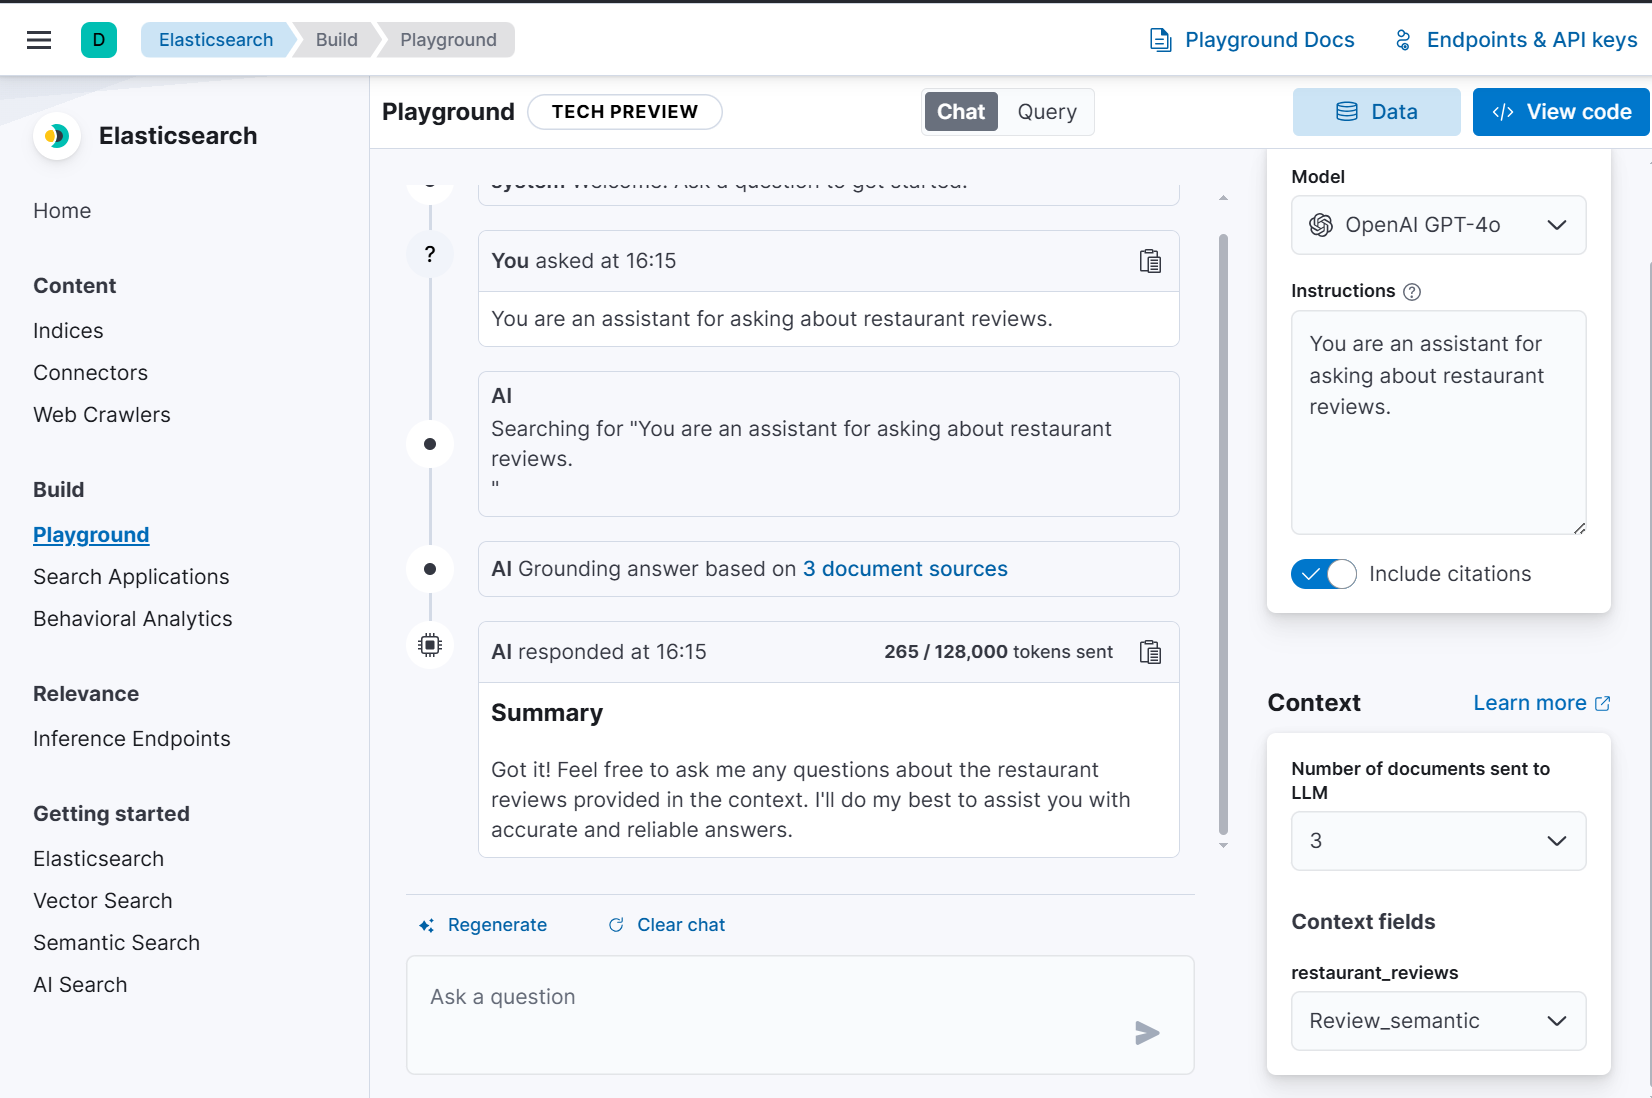Click the send arrow icon

[x=1147, y=1033]
